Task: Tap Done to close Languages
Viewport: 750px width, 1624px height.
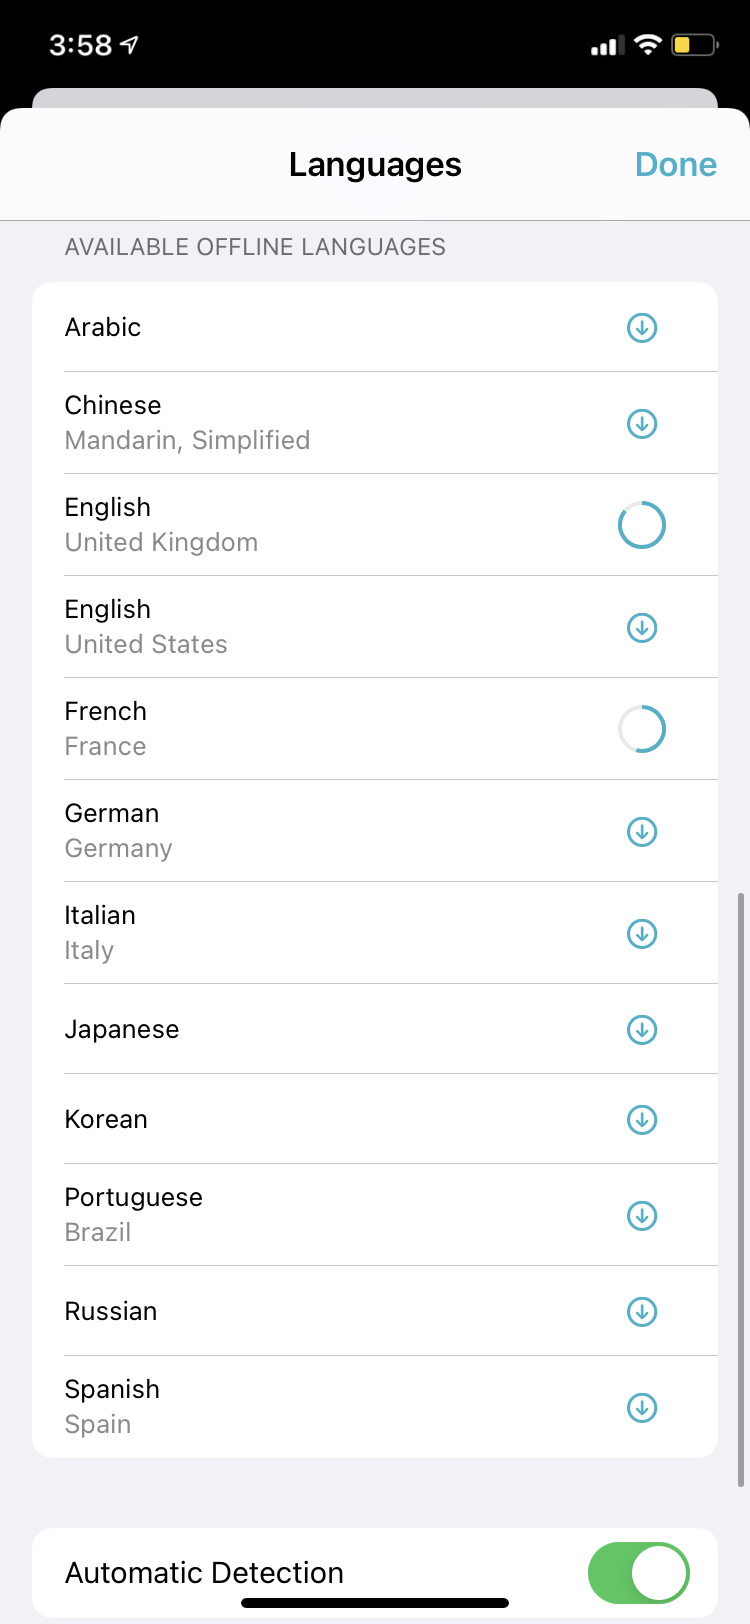Action: (676, 165)
